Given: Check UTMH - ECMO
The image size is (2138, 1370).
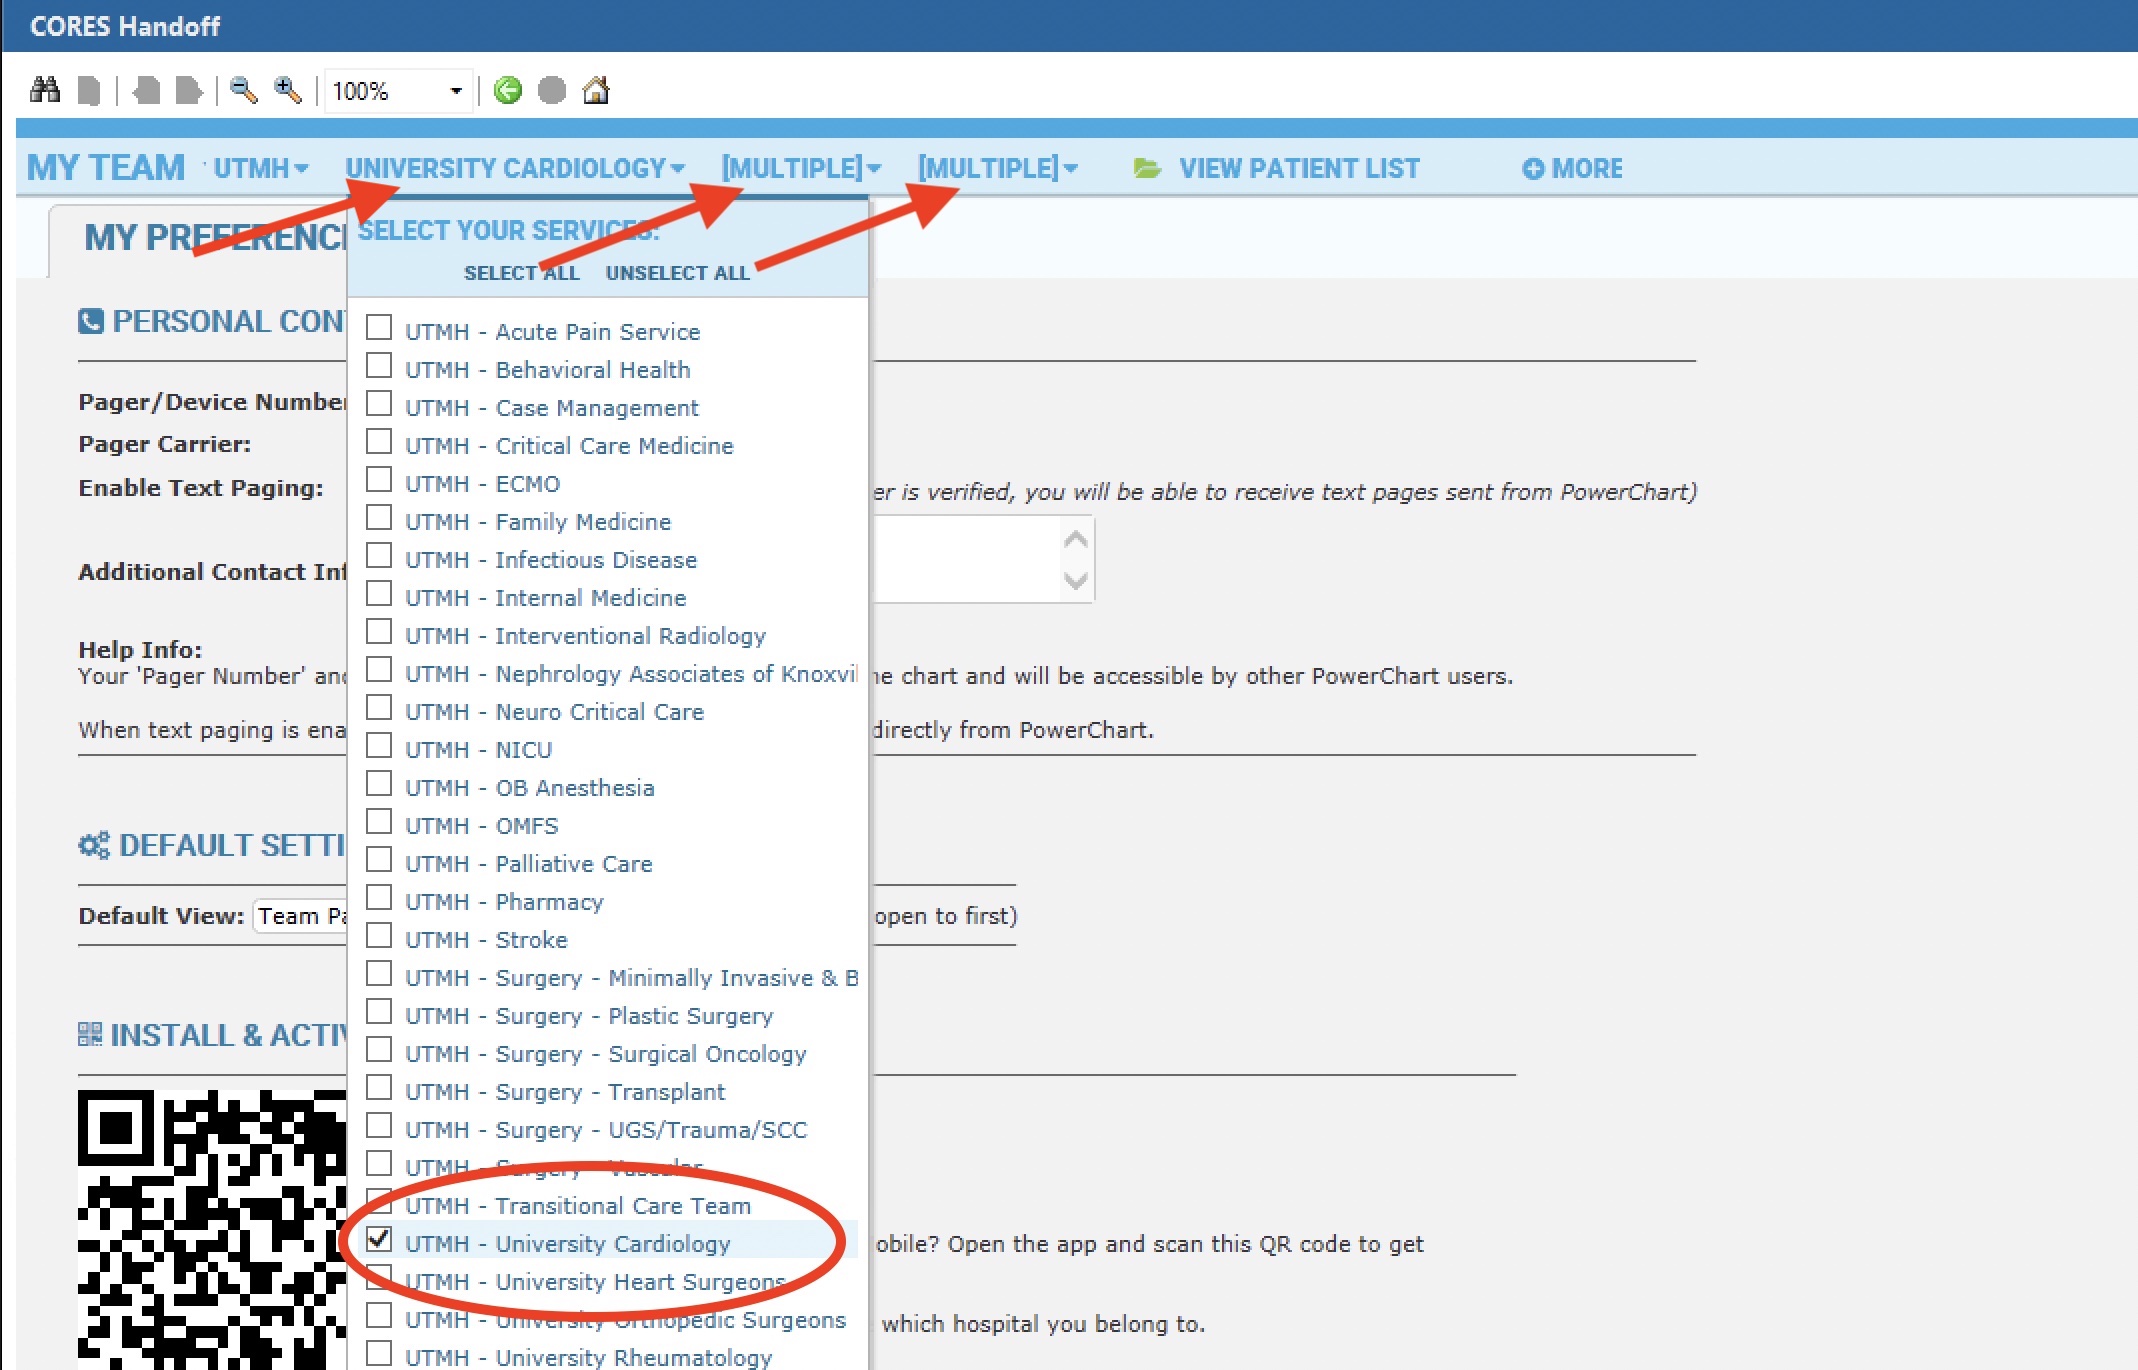Looking at the screenshot, I should [379, 480].
